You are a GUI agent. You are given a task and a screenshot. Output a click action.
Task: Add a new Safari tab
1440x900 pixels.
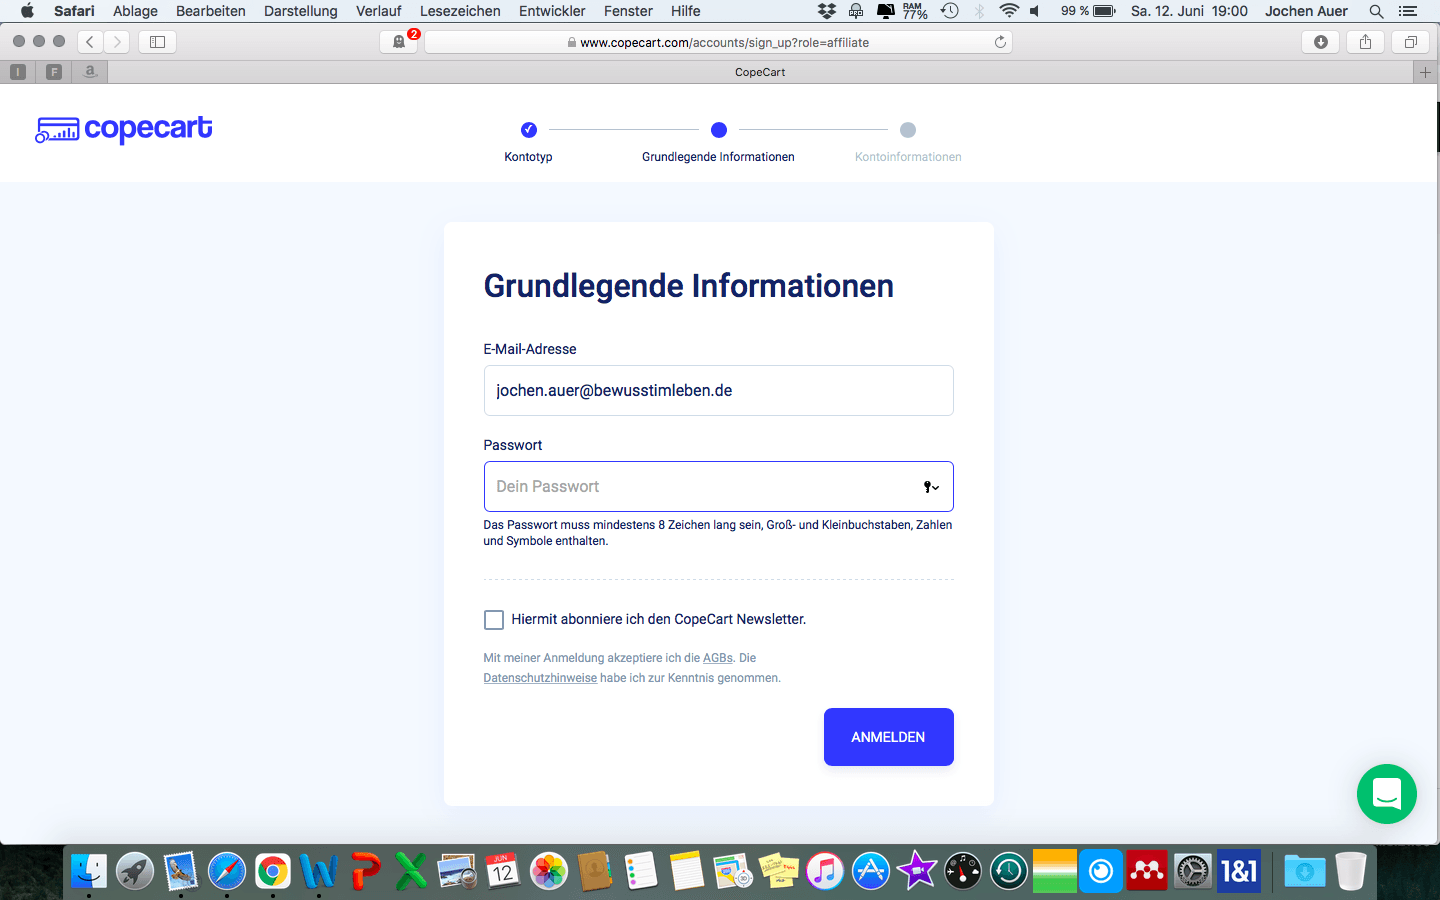click(1425, 72)
